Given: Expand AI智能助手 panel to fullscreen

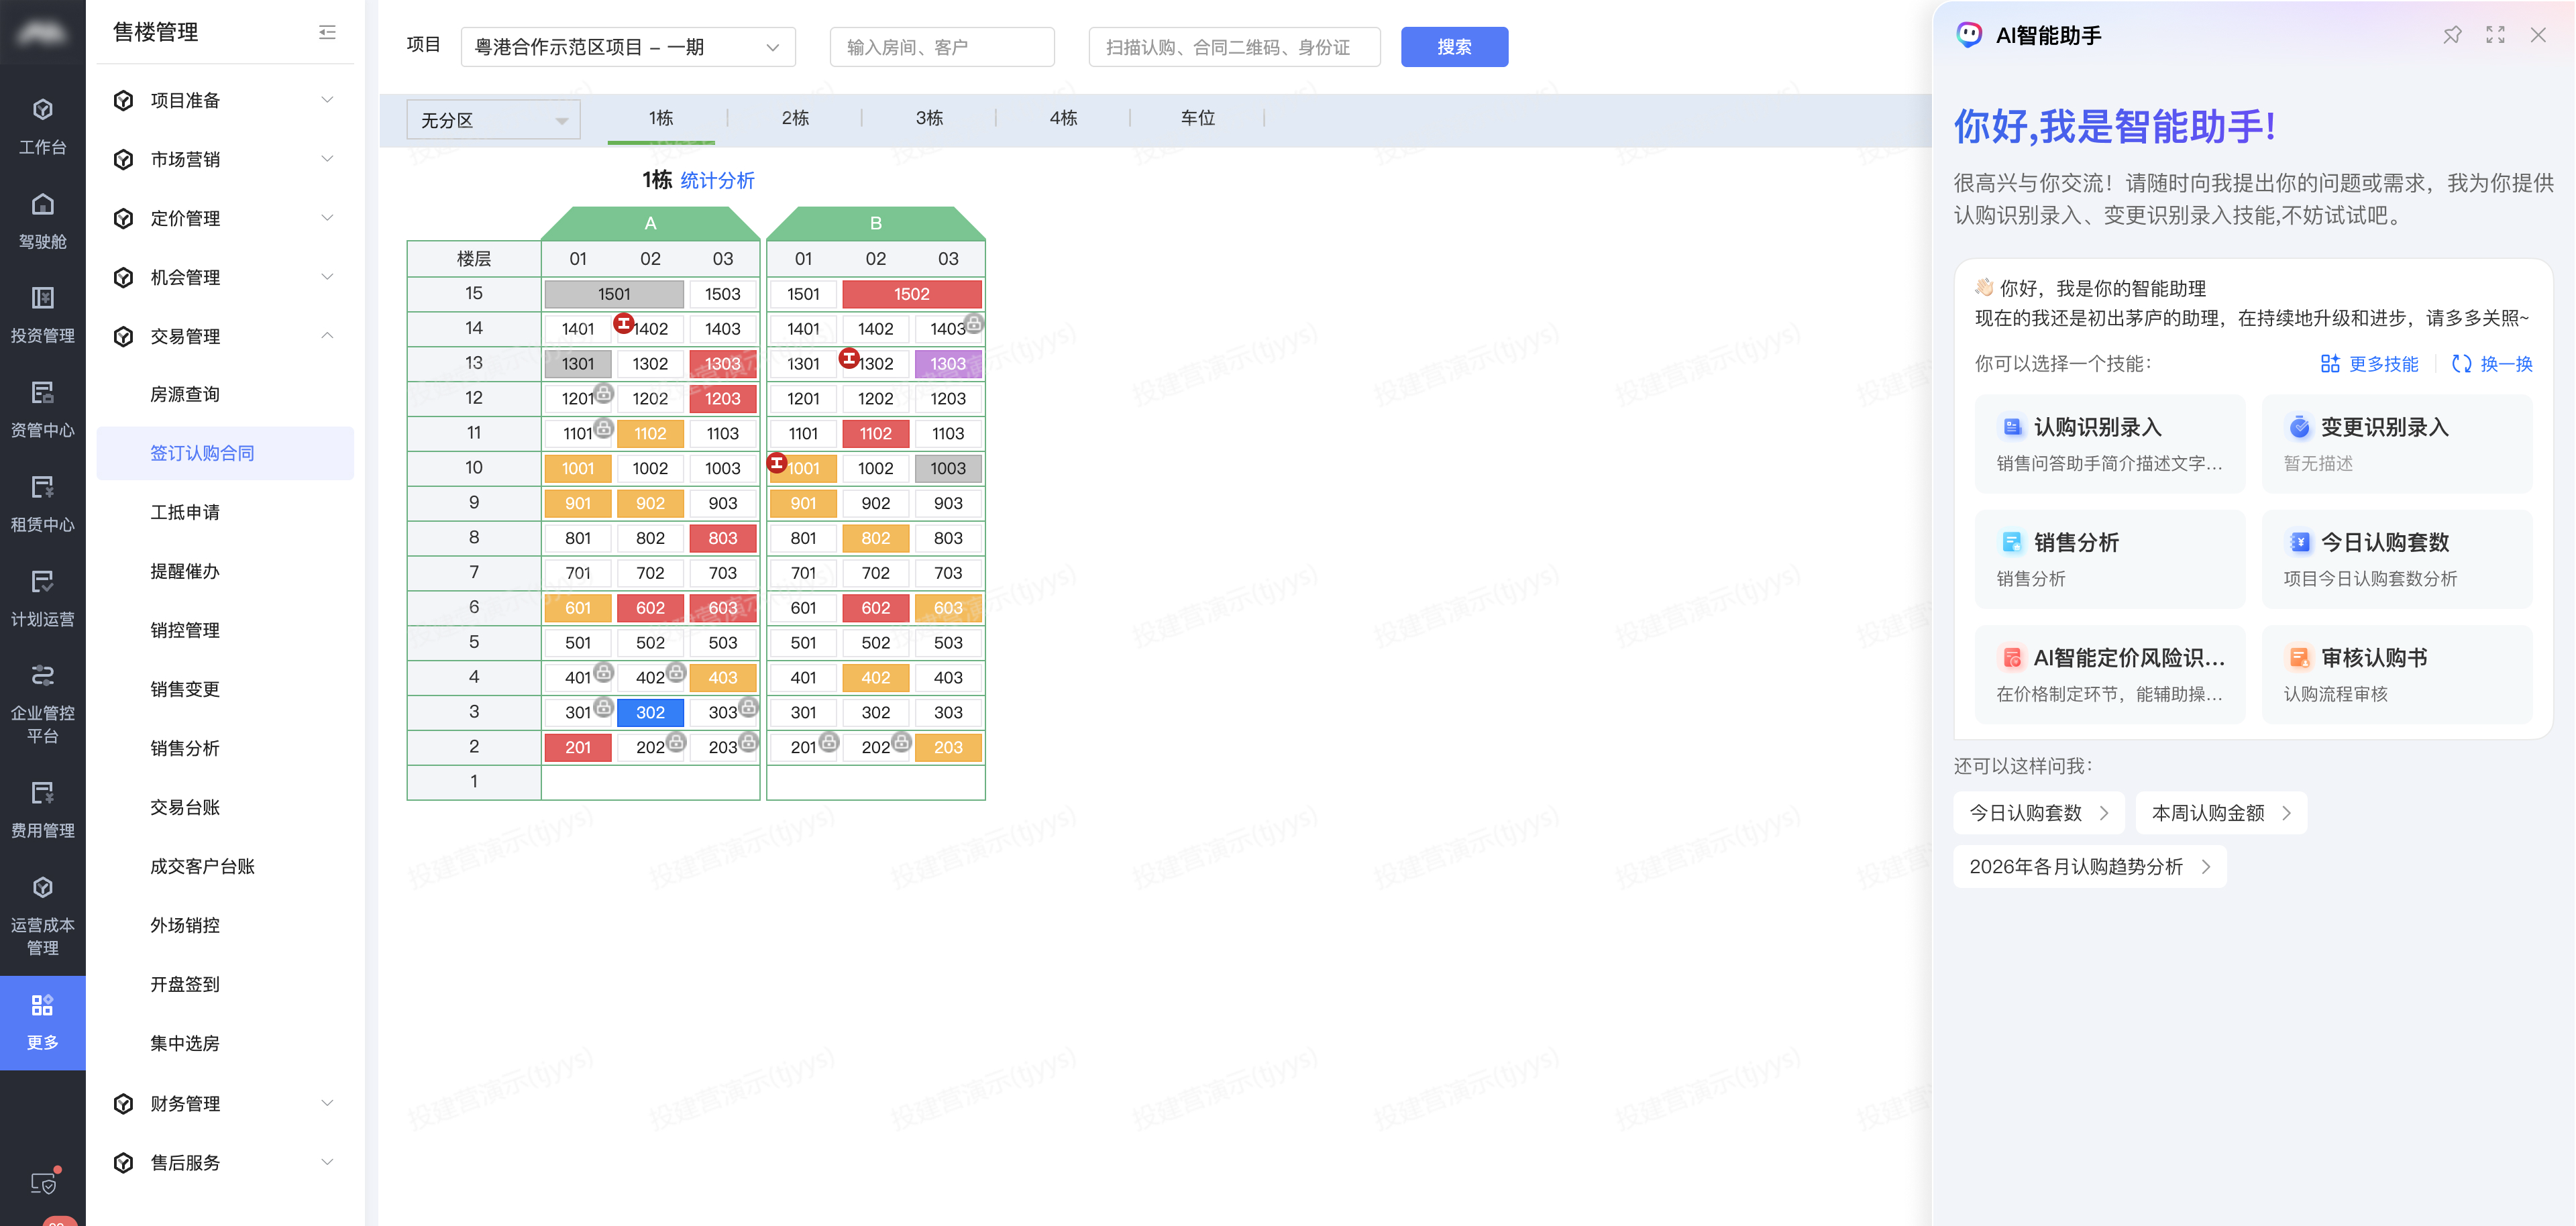Looking at the screenshot, I should 2495,35.
